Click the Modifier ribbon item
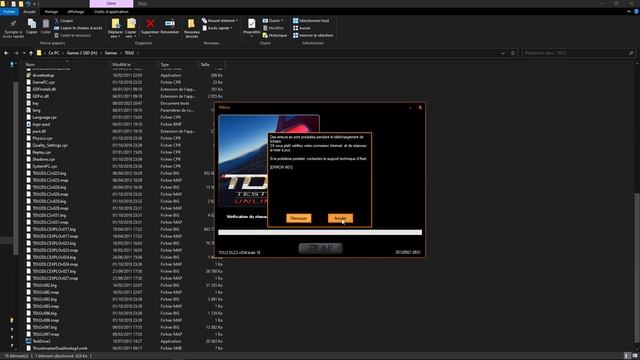Image resolution: width=640 pixels, height=360 pixels. 273,28
